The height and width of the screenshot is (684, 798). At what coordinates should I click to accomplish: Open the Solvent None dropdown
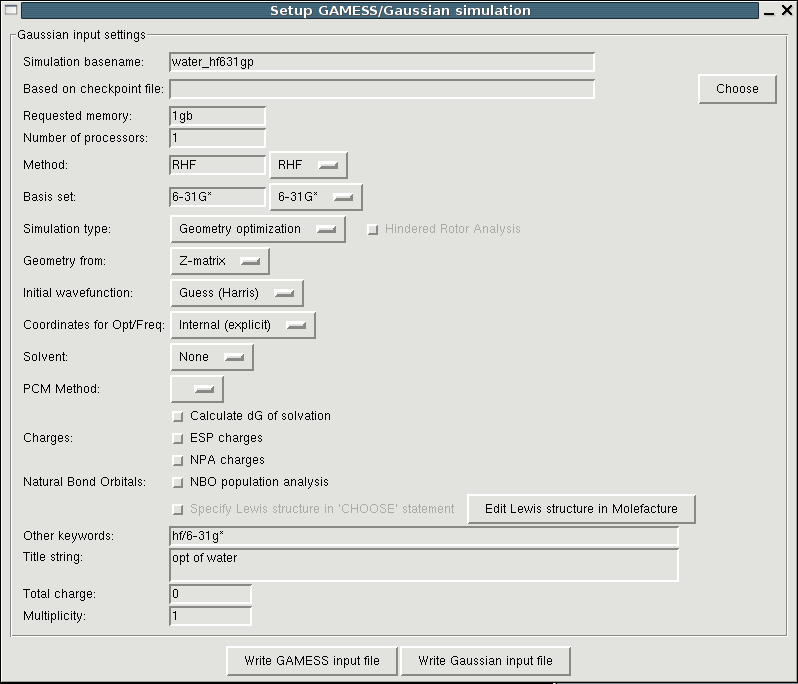pos(212,357)
